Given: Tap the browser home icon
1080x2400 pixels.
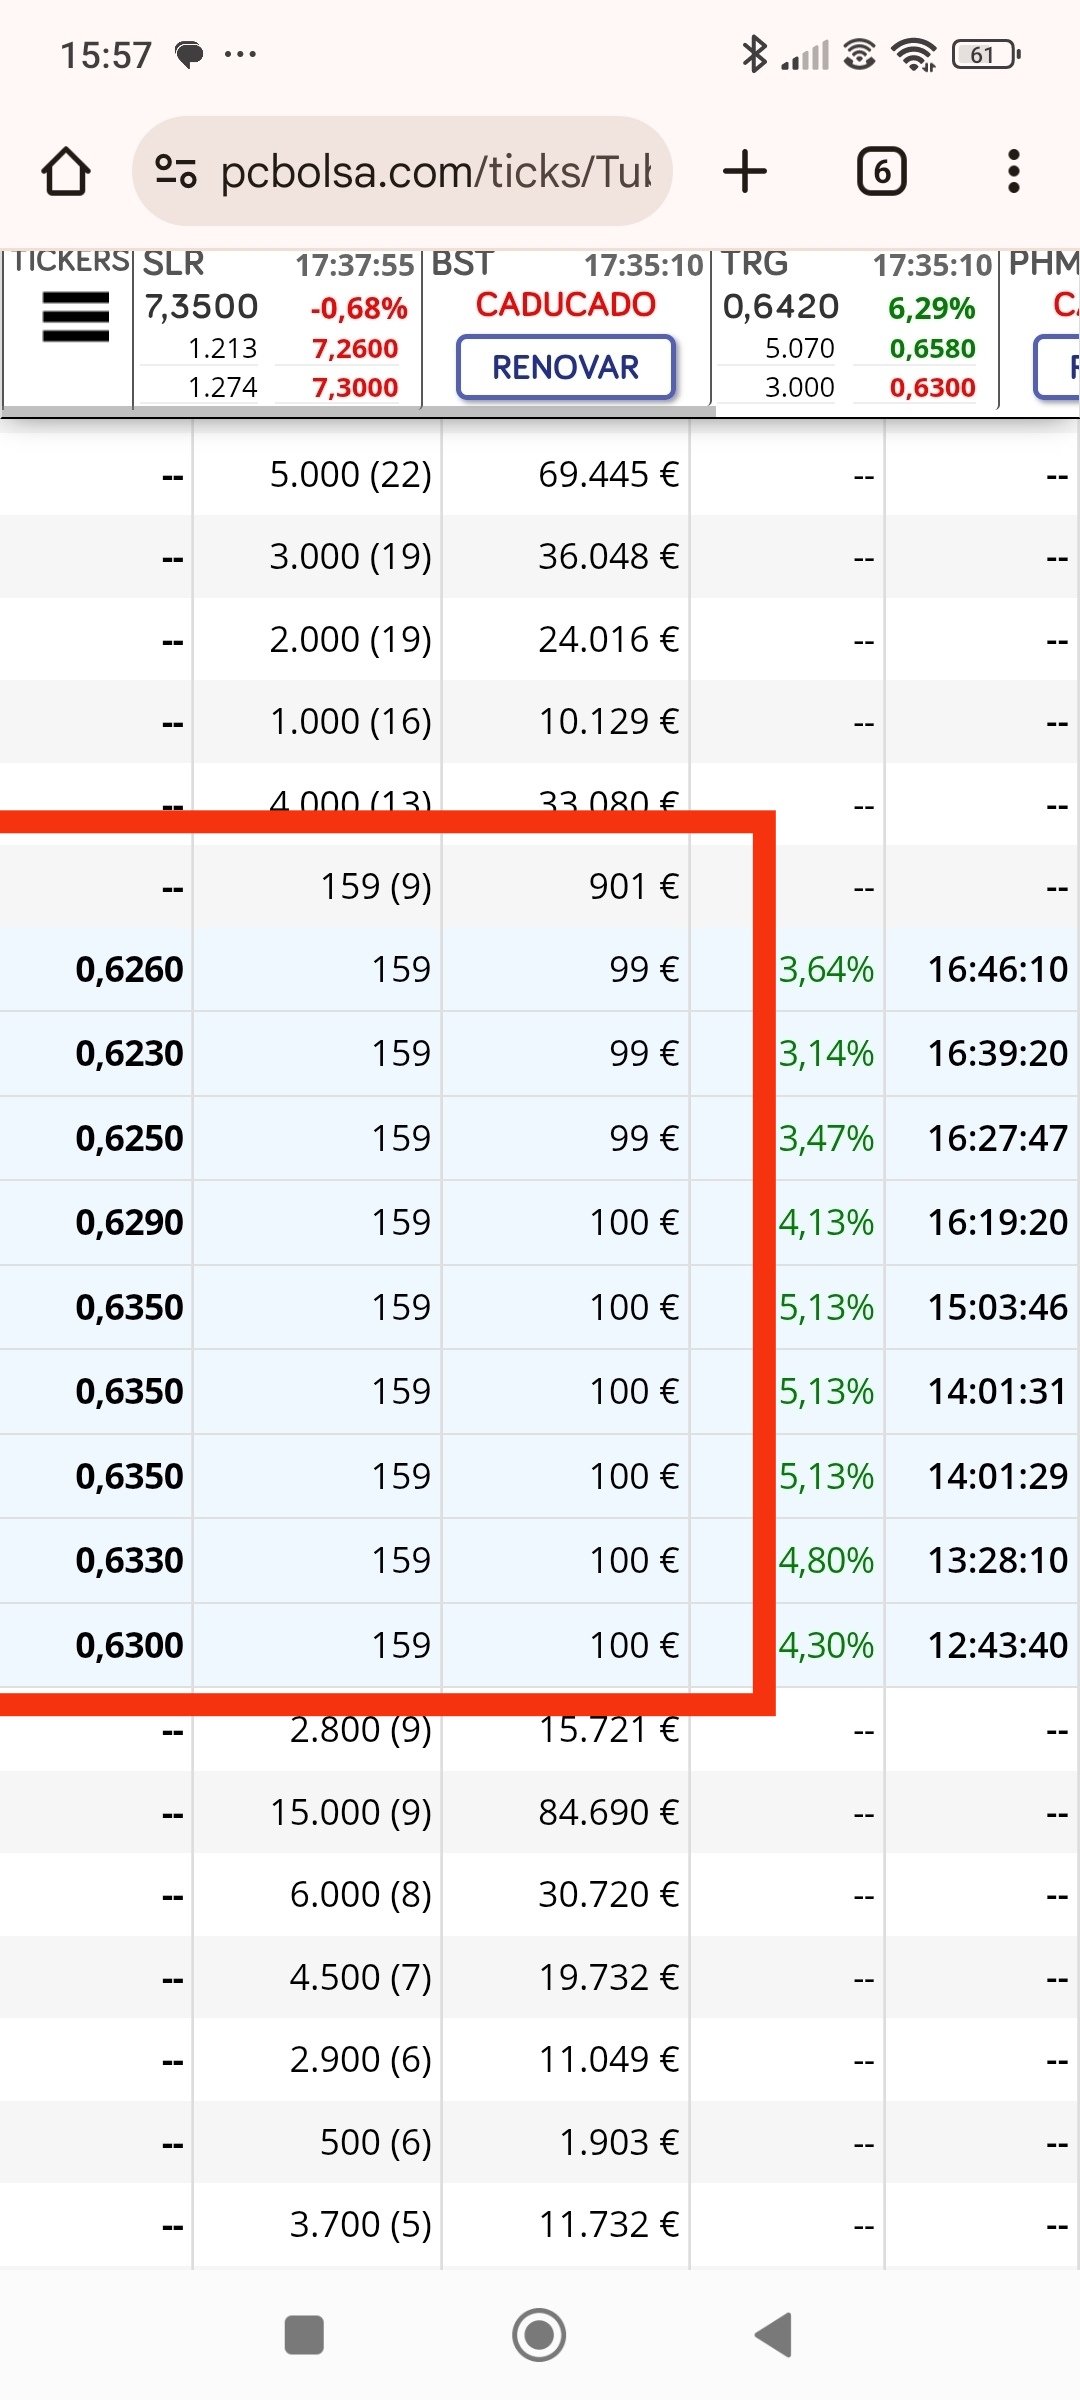Looking at the screenshot, I should [x=66, y=171].
